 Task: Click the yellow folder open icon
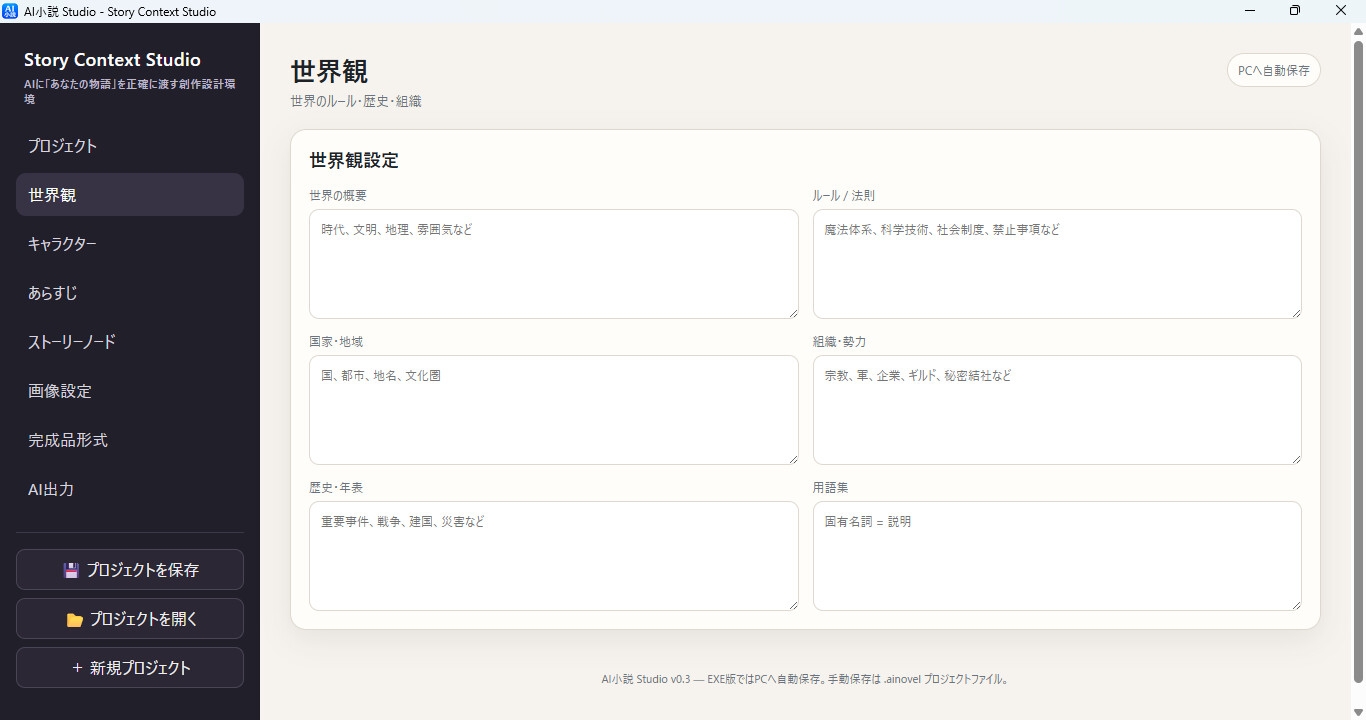tap(75, 620)
